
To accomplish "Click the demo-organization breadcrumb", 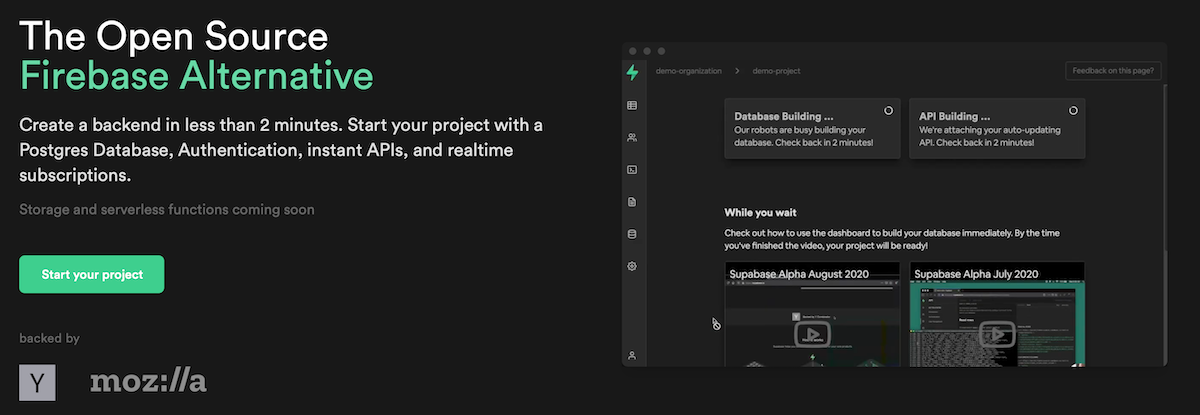I will click(689, 71).
